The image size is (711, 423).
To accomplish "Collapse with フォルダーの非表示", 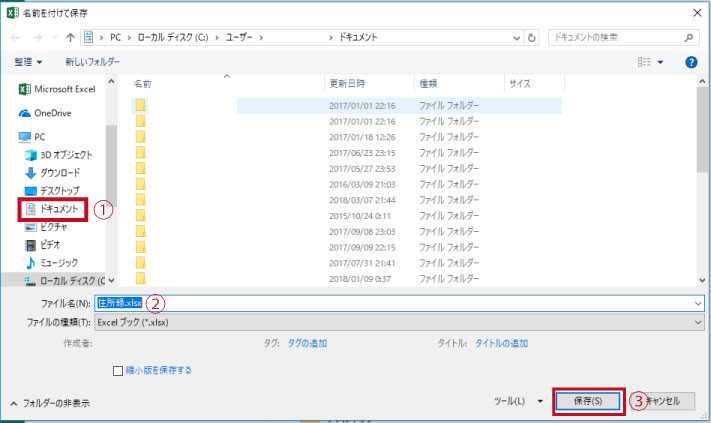I will pos(50,403).
